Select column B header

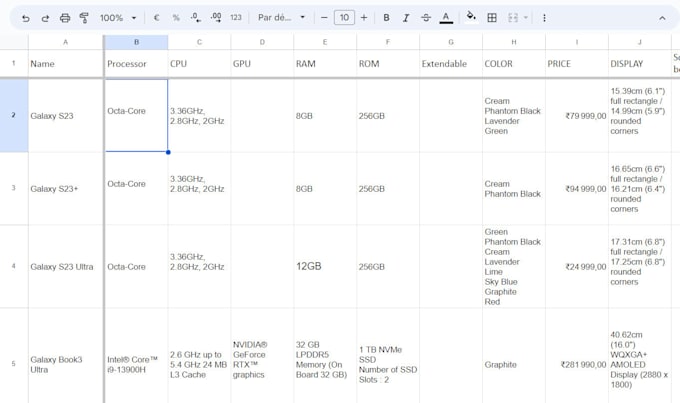pyautogui.click(x=136, y=42)
